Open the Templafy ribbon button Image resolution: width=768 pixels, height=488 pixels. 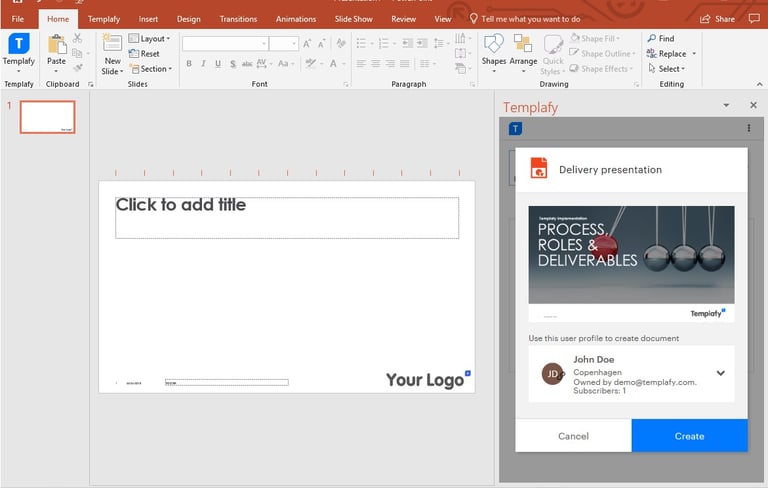pos(19,53)
